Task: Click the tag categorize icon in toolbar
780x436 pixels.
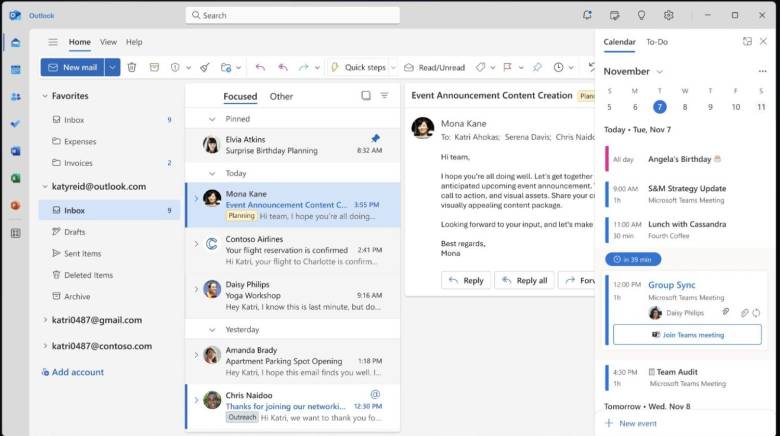Action: coord(480,67)
